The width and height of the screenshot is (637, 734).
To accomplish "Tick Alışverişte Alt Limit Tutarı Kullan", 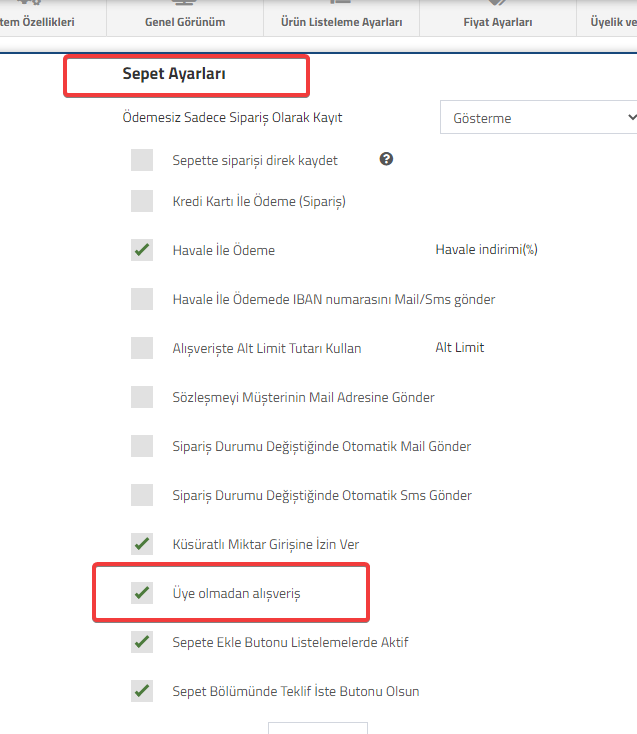I will click(142, 348).
